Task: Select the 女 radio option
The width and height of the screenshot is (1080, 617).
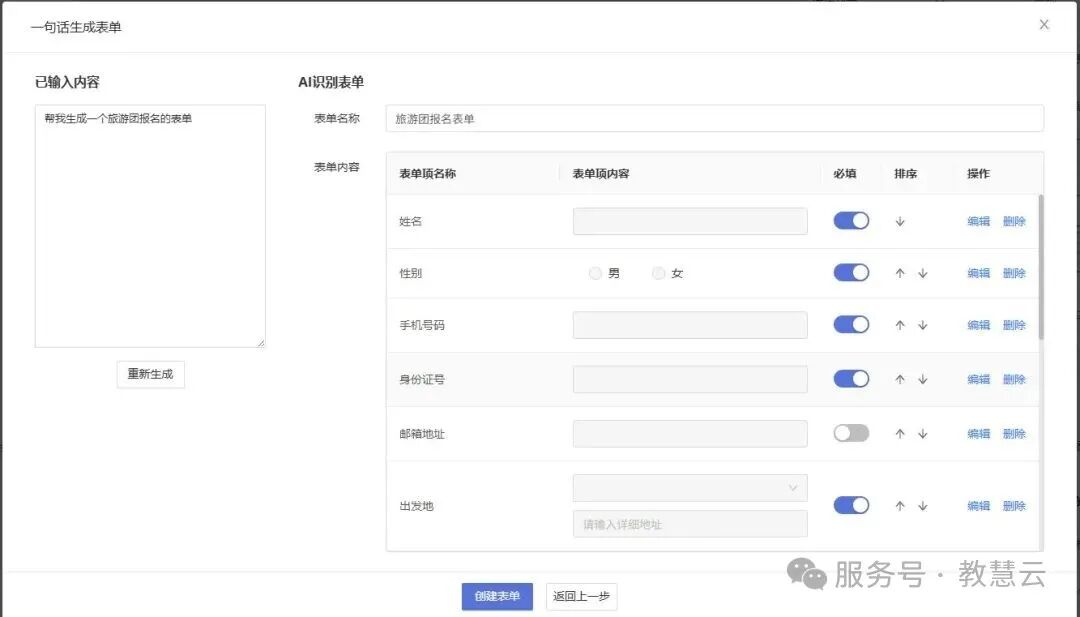Action: (658, 273)
